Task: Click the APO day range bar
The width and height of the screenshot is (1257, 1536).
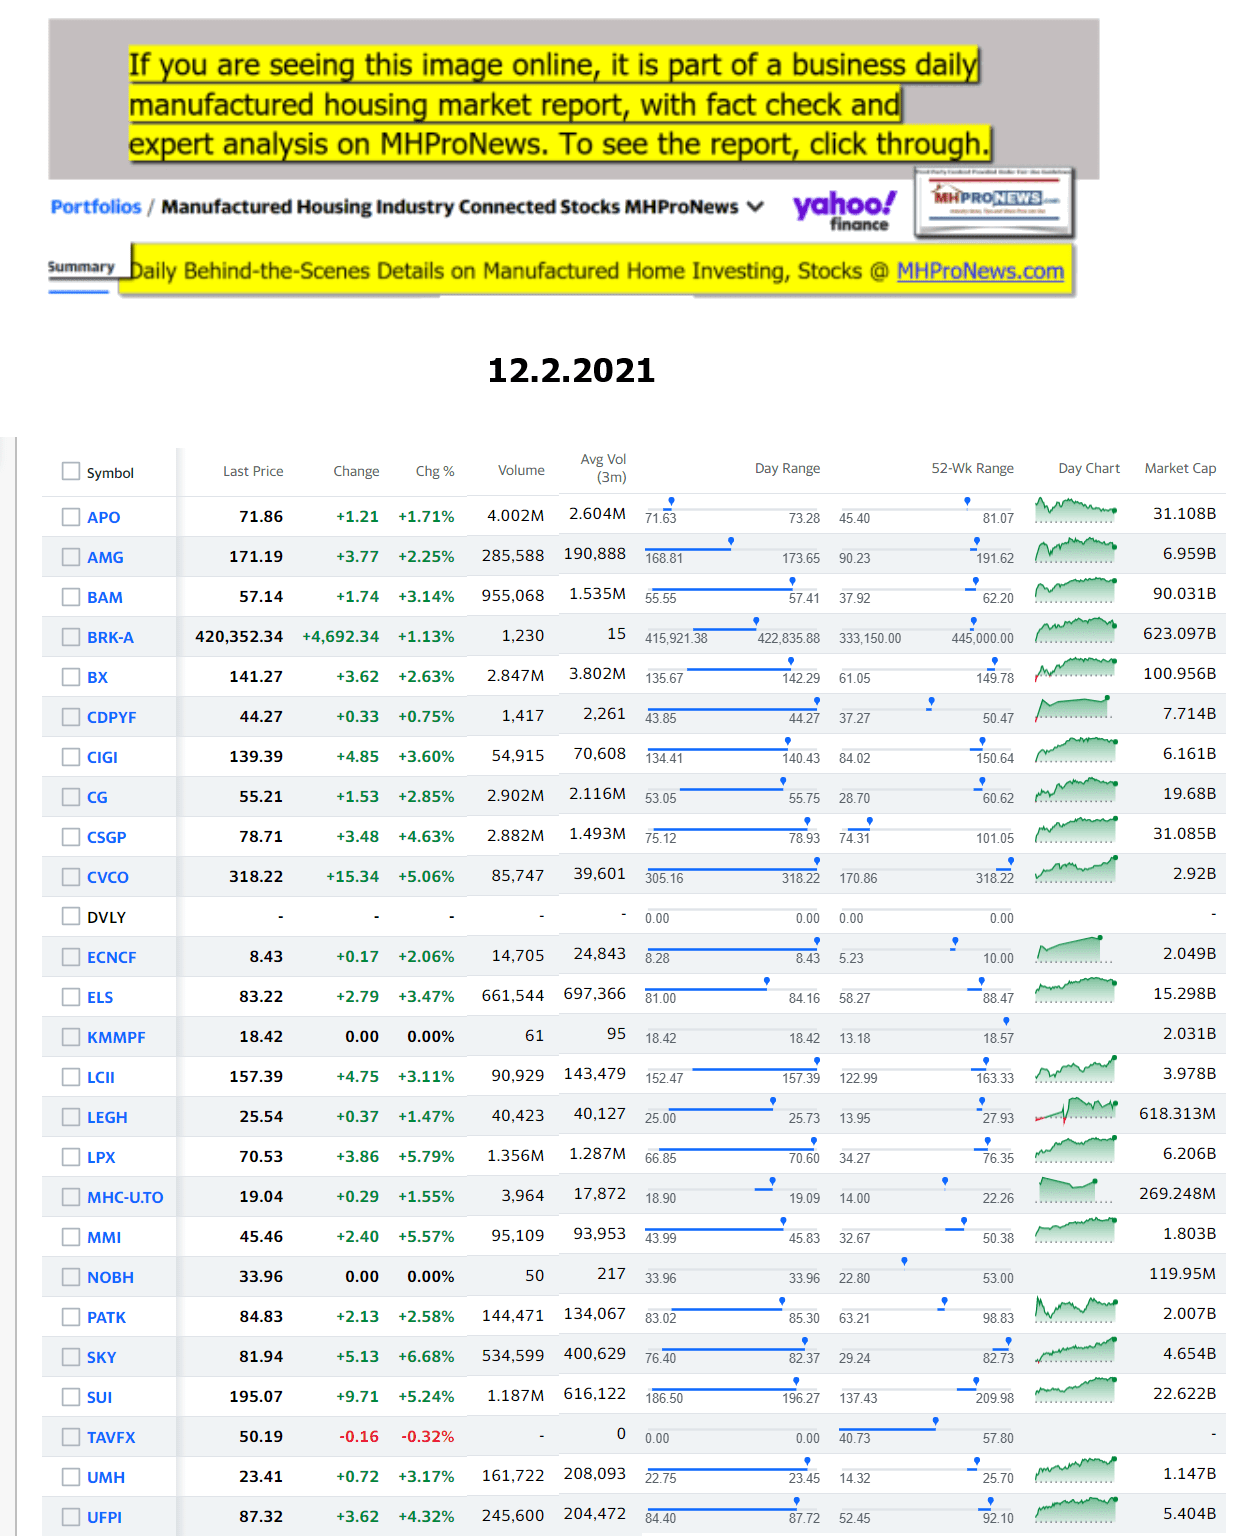Action: click(x=732, y=509)
